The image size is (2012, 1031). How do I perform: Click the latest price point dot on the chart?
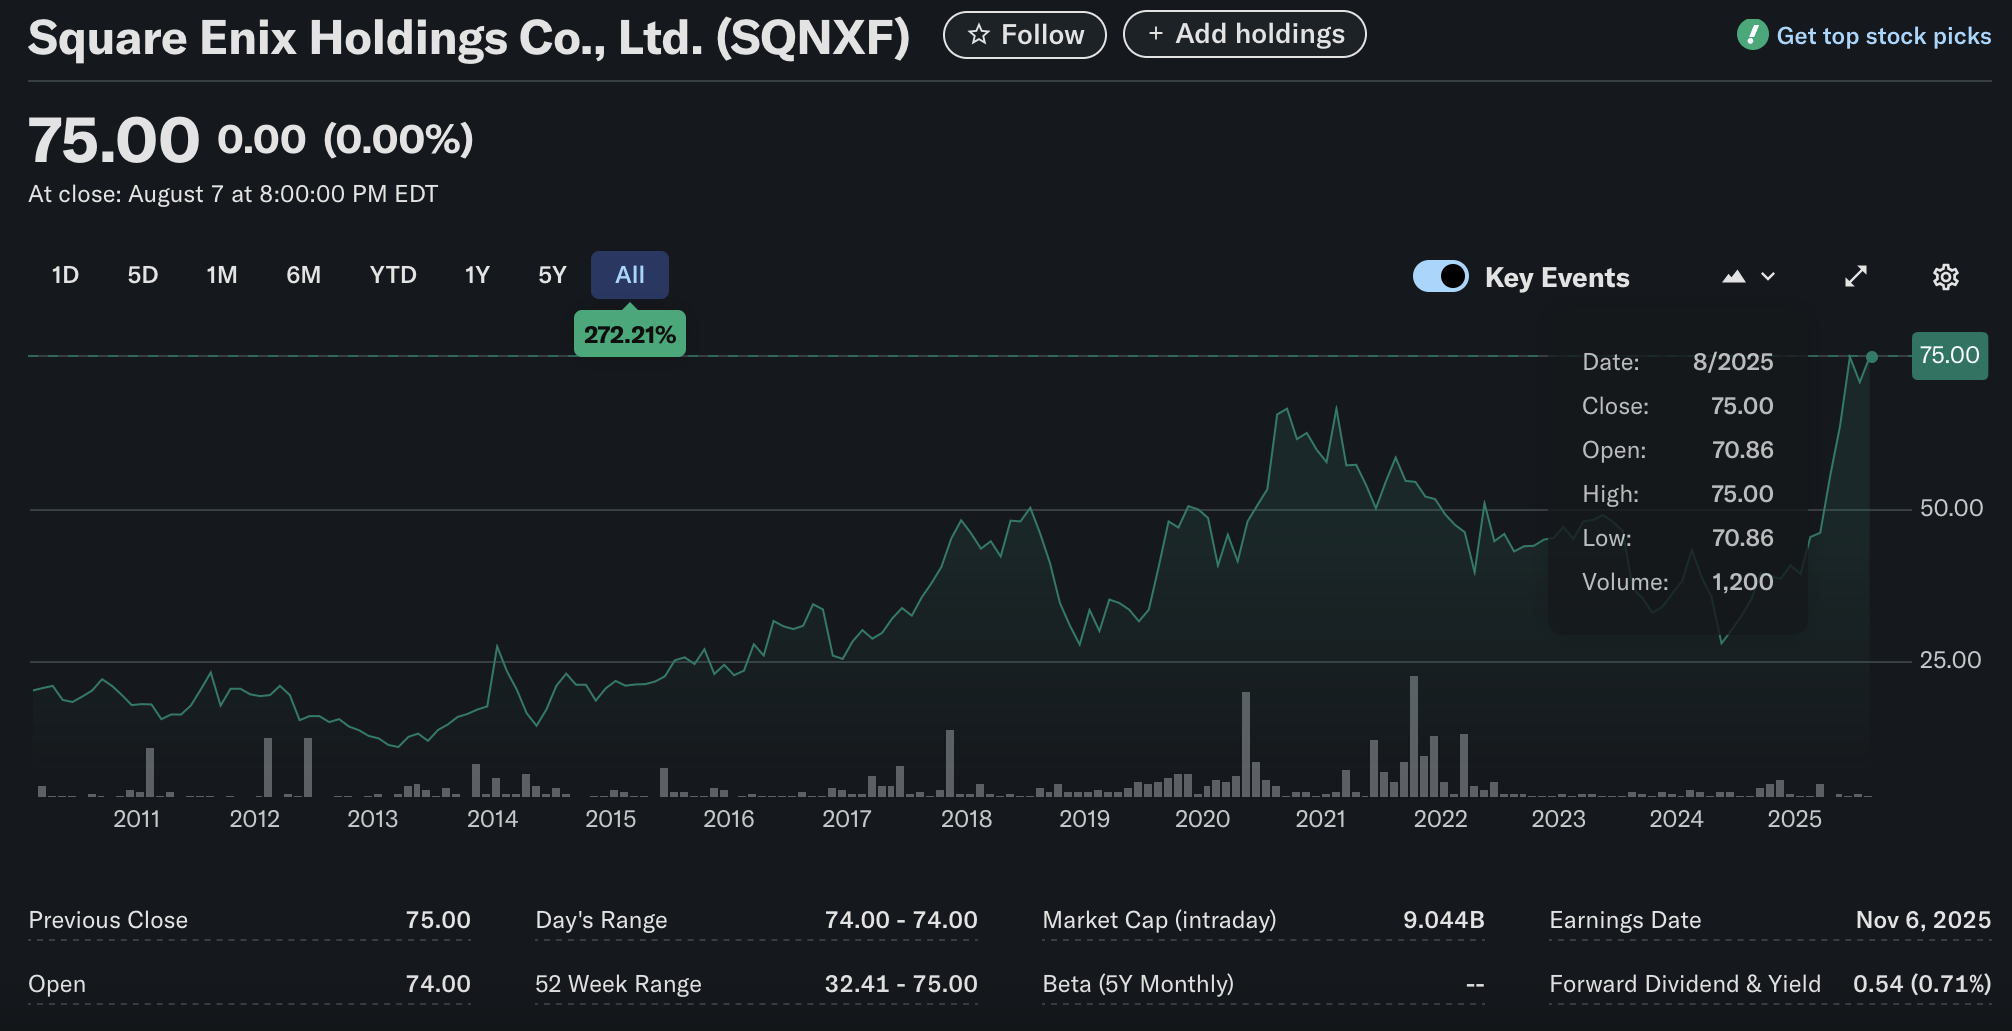pyautogui.click(x=1872, y=357)
